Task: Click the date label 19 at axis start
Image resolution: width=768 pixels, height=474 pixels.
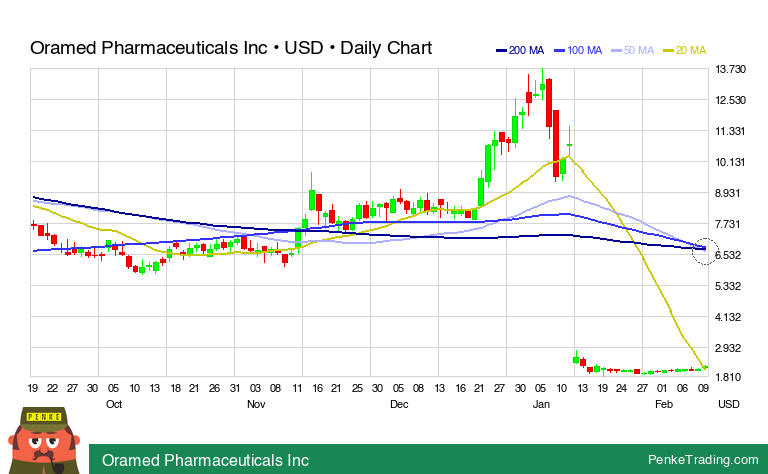Action: [33, 388]
